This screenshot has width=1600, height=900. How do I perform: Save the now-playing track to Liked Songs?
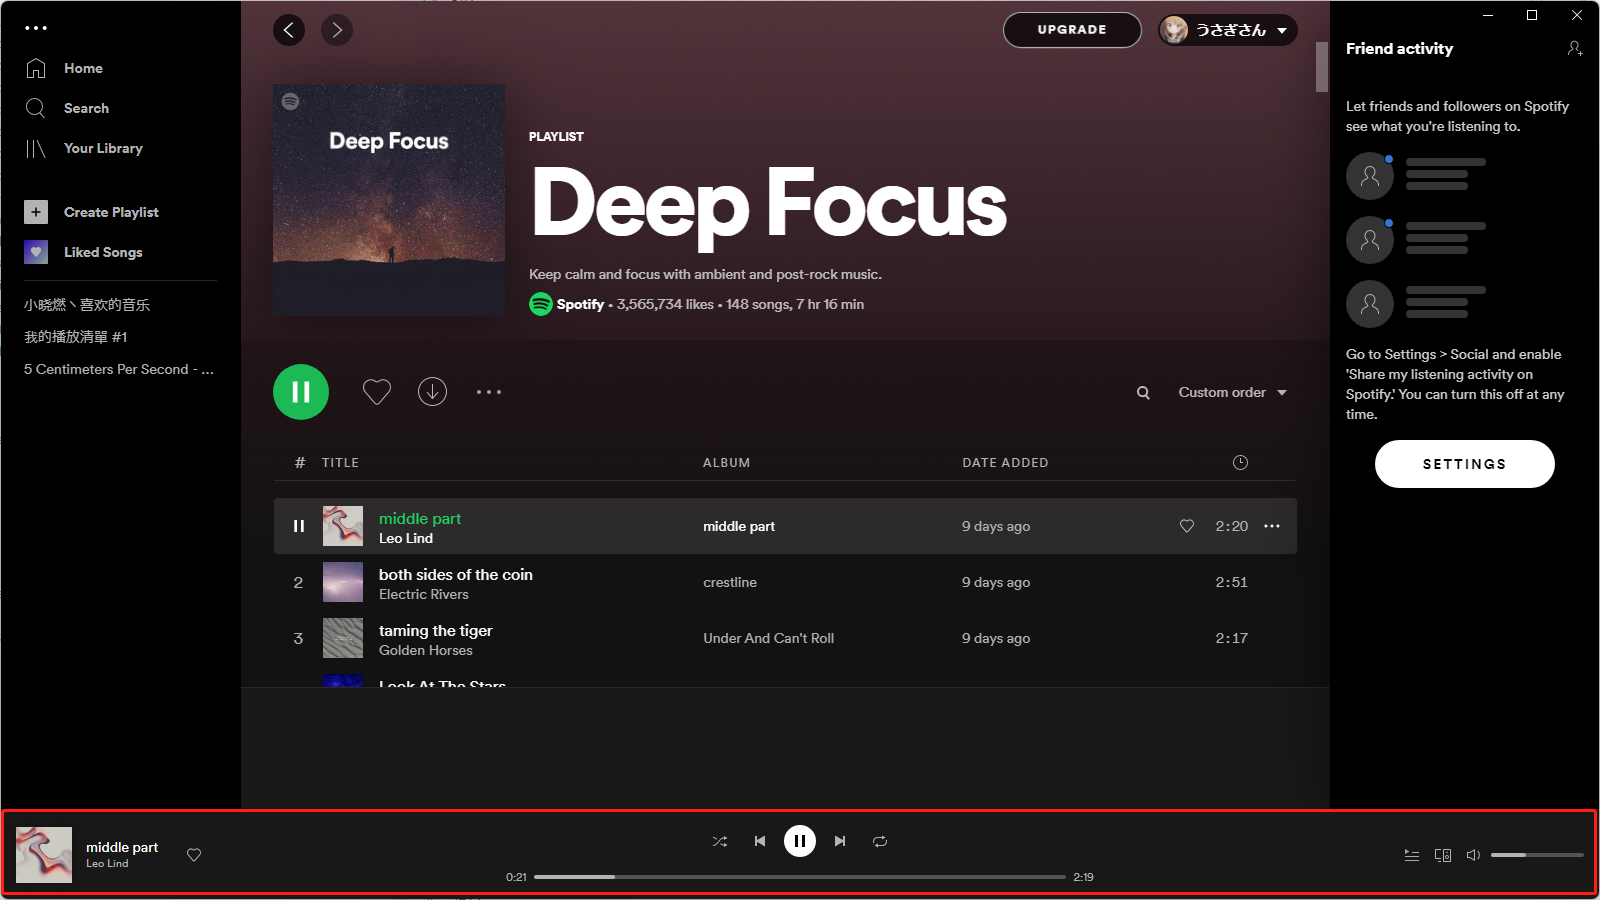pyautogui.click(x=194, y=855)
